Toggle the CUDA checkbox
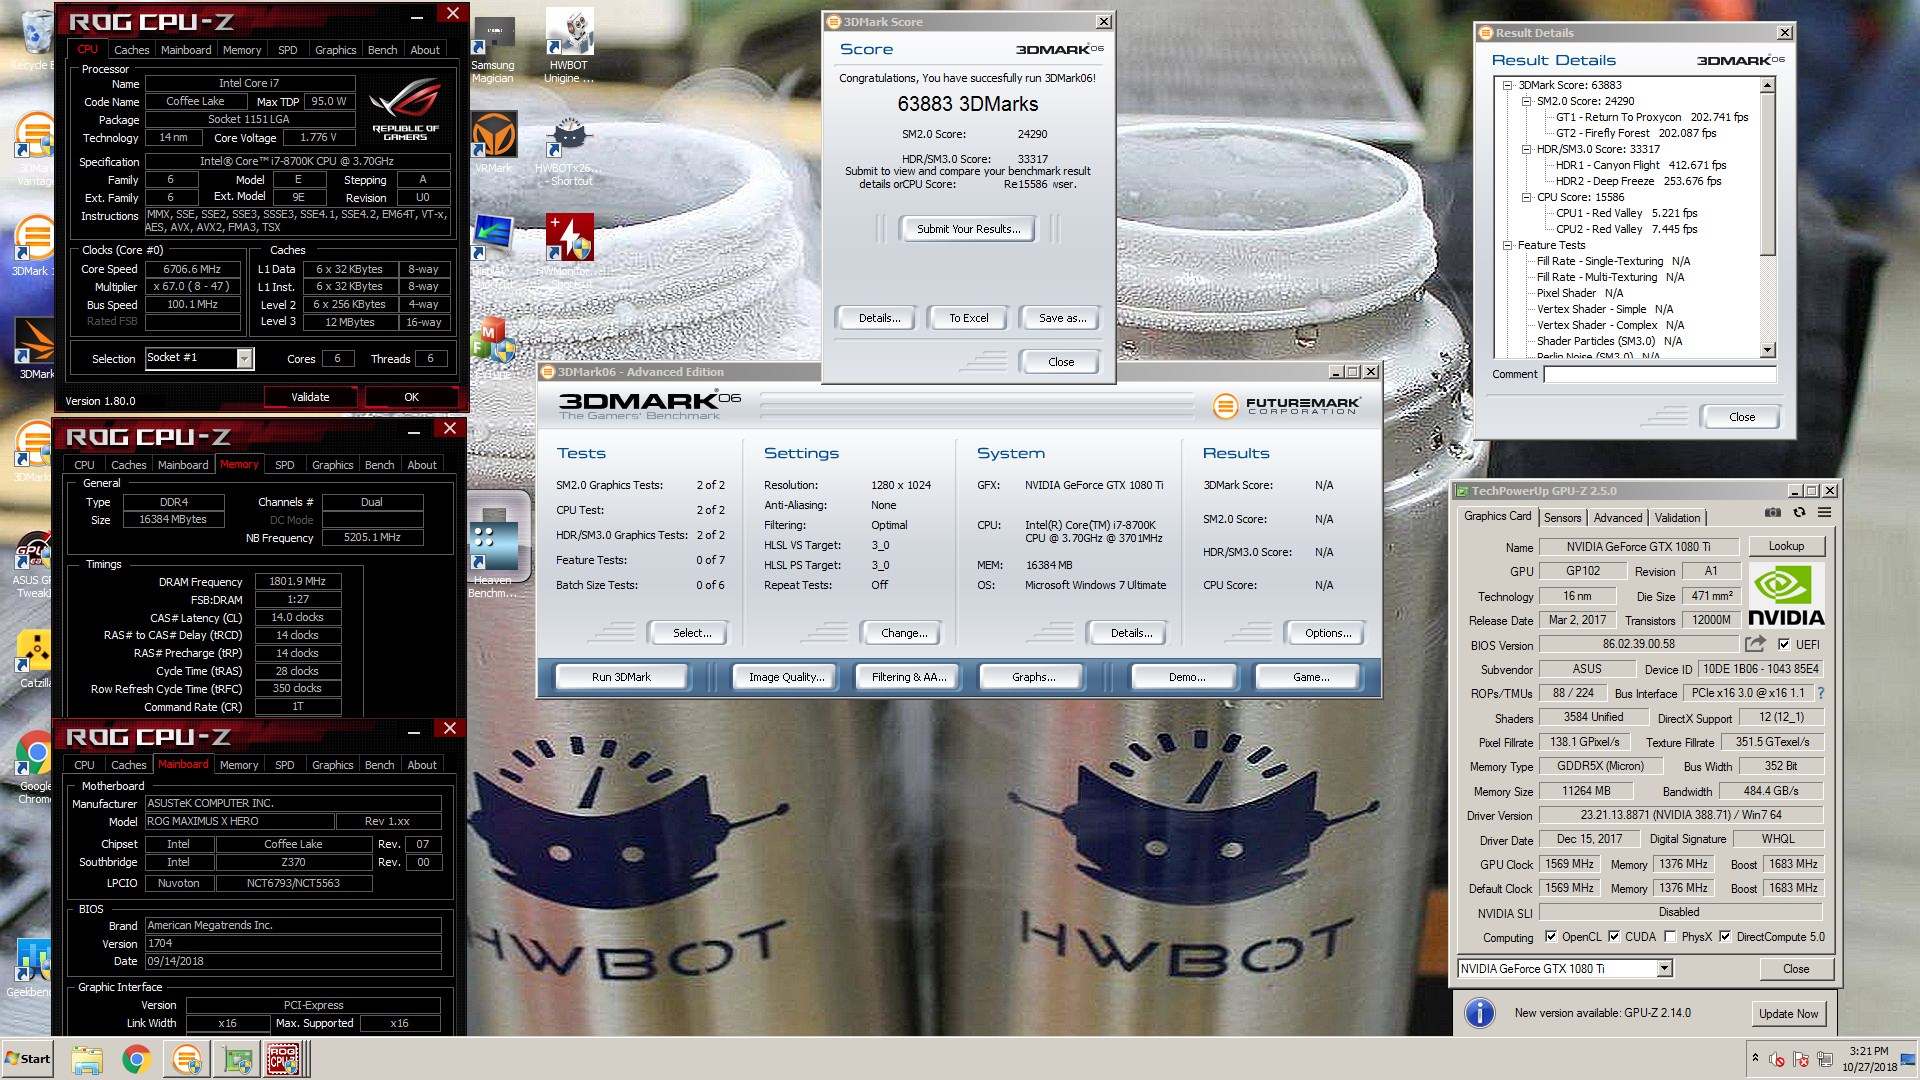The height and width of the screenshot is (1080, 1920). coord(1614,937)
